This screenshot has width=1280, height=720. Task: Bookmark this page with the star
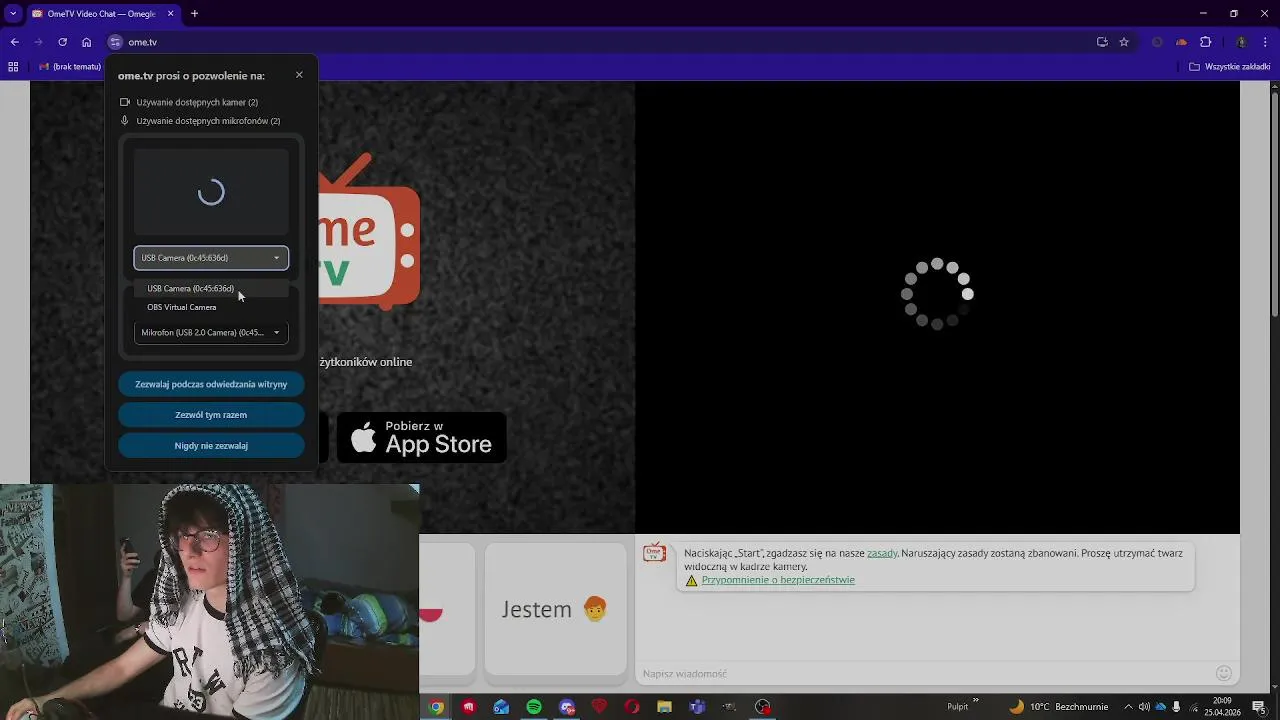[1124, 42]
